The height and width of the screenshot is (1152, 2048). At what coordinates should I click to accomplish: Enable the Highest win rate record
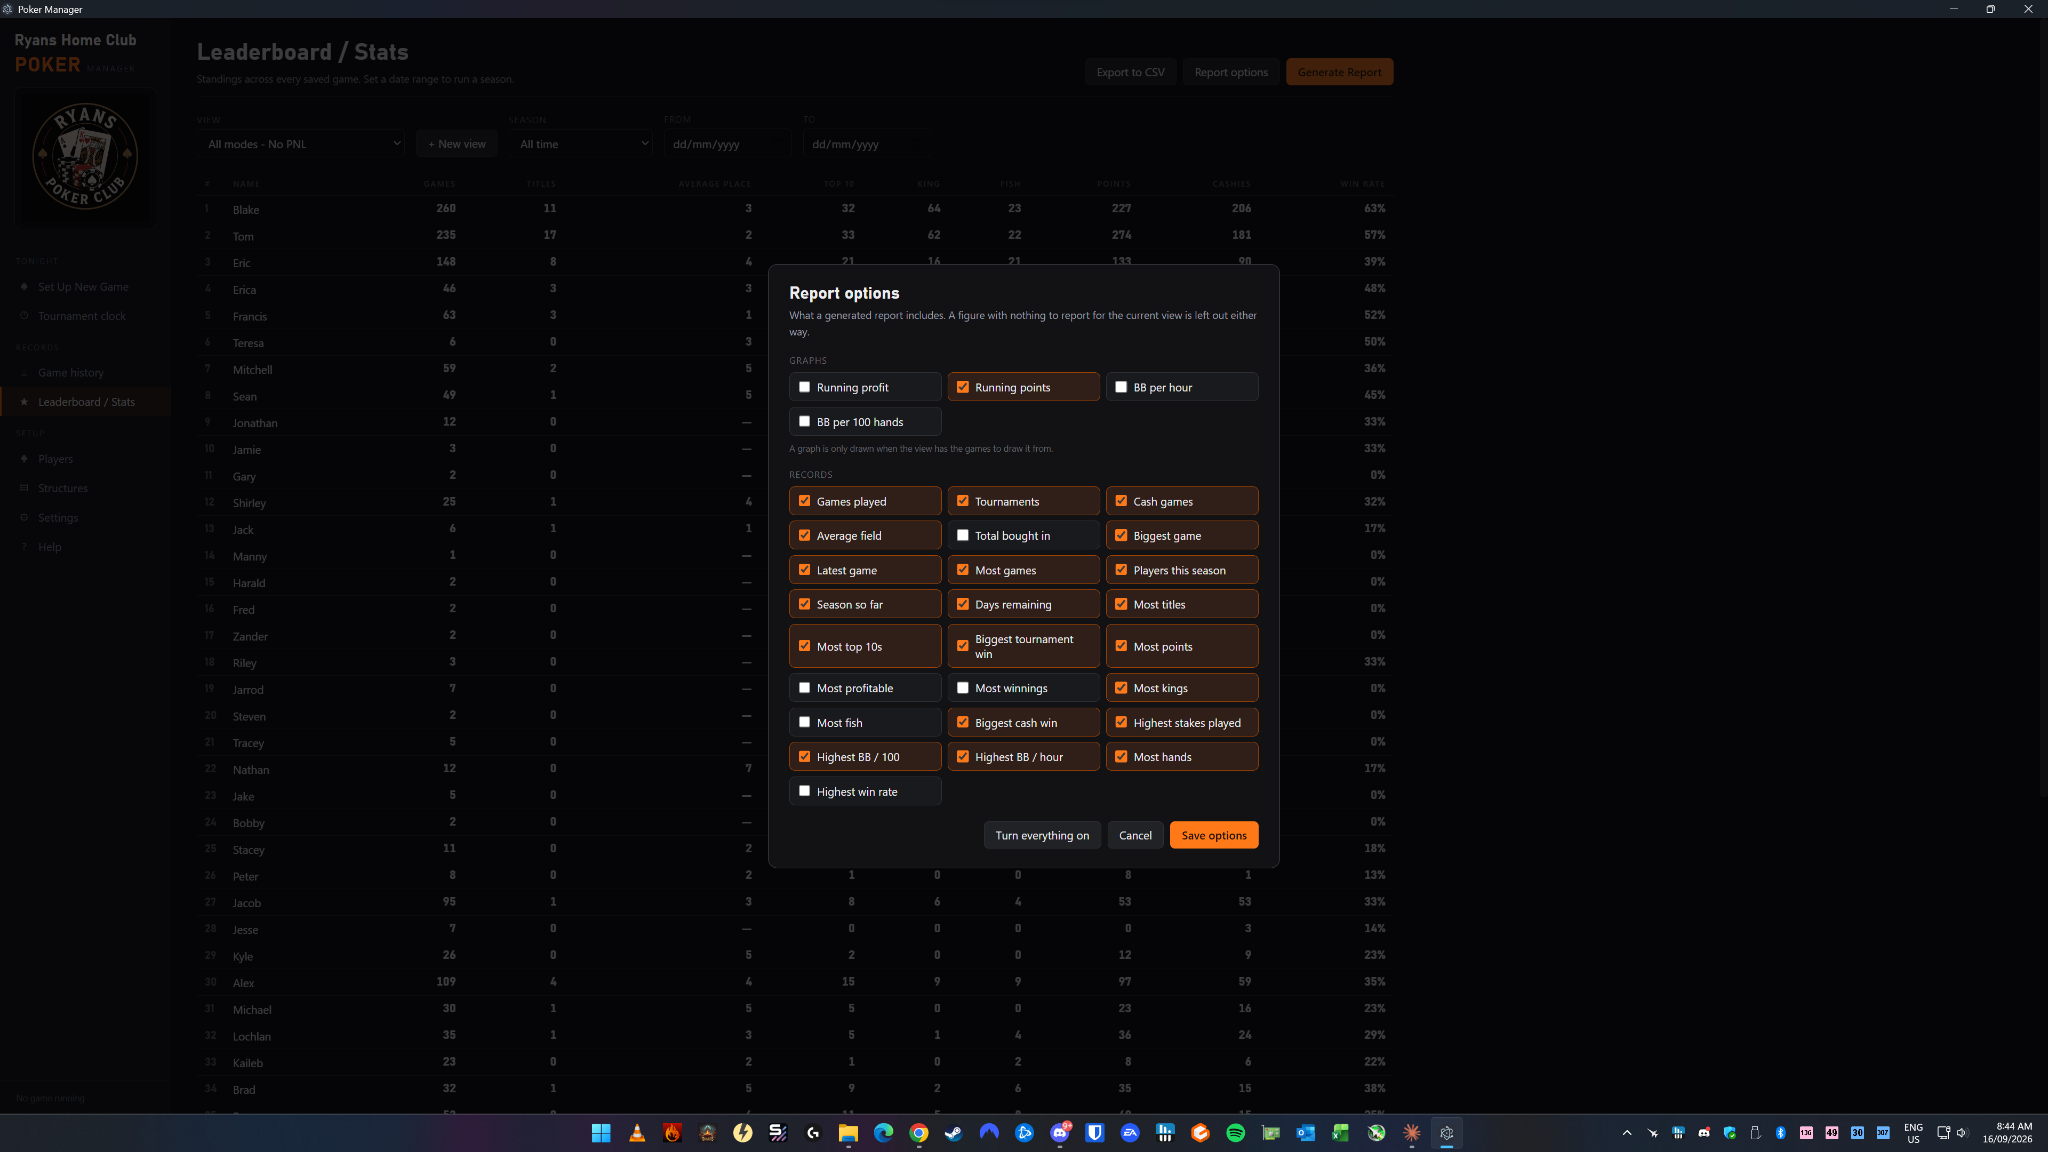point(805,791)
